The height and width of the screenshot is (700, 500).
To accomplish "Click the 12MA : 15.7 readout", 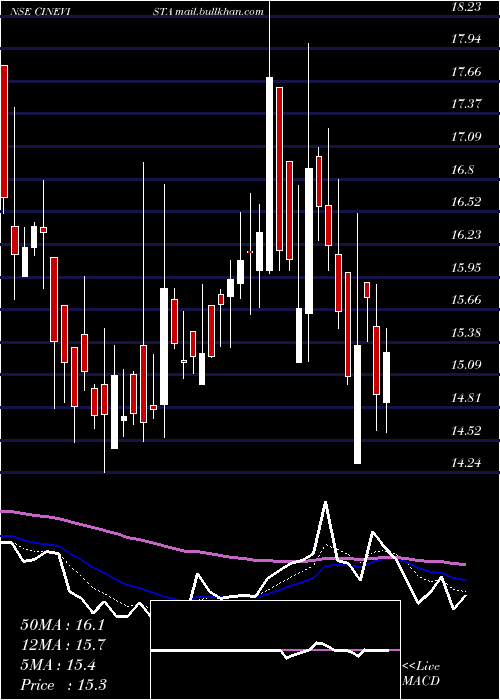I will [64, 645].
